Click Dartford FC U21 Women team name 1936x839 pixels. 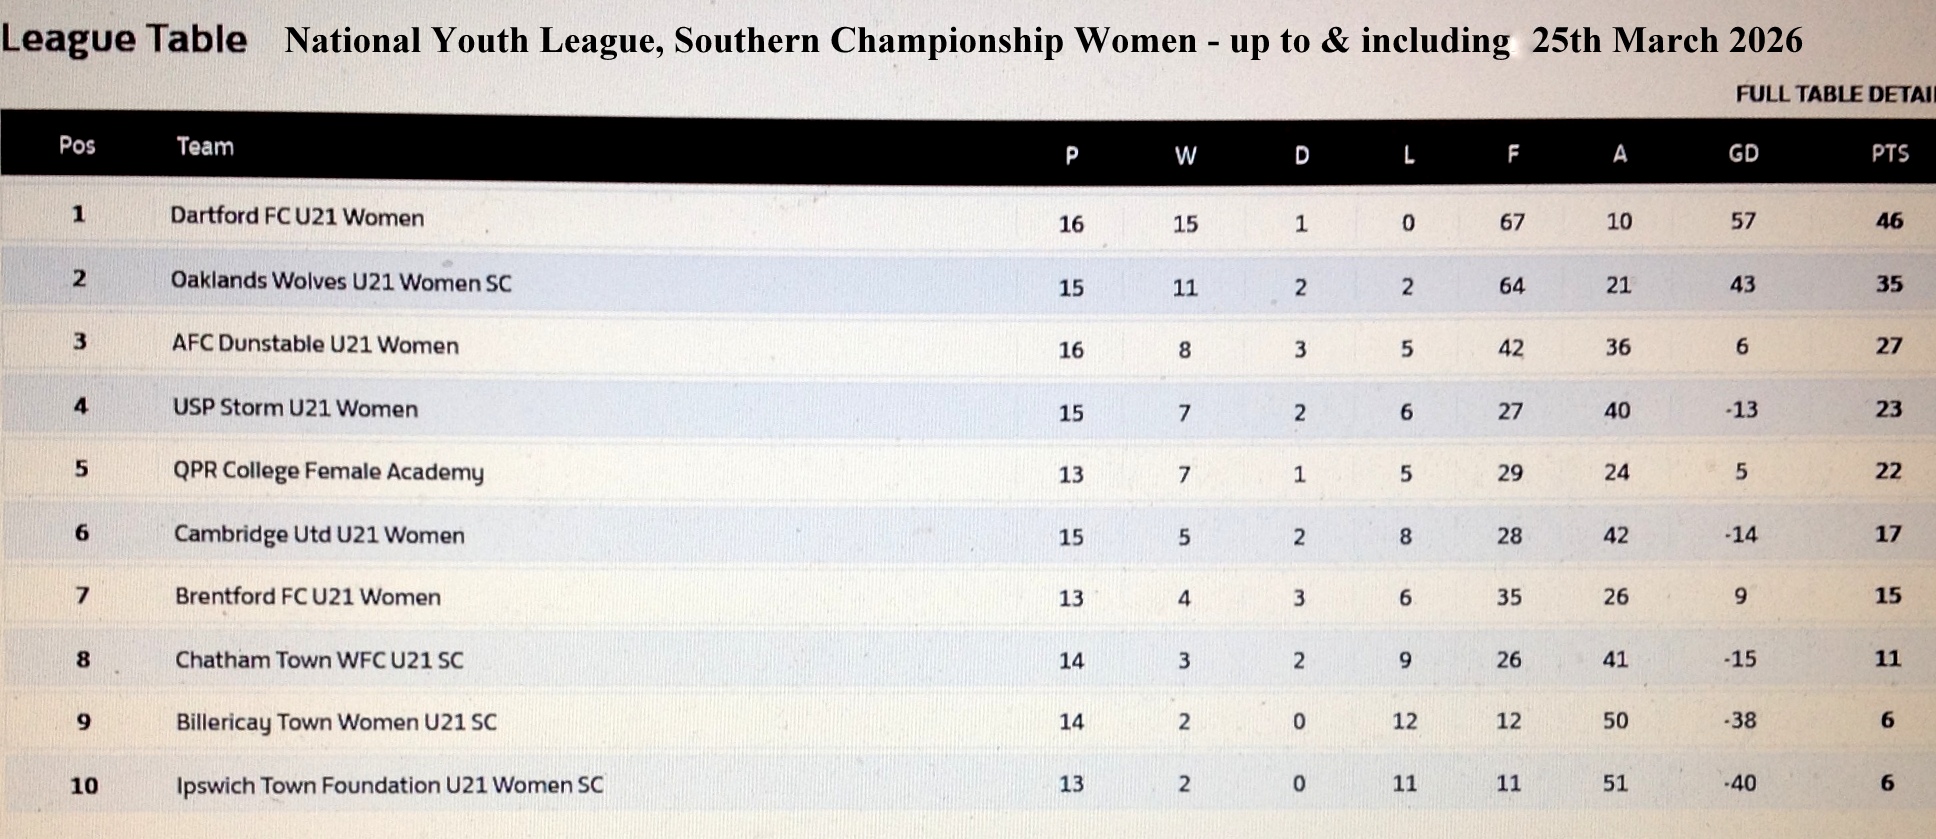[297, 217]
